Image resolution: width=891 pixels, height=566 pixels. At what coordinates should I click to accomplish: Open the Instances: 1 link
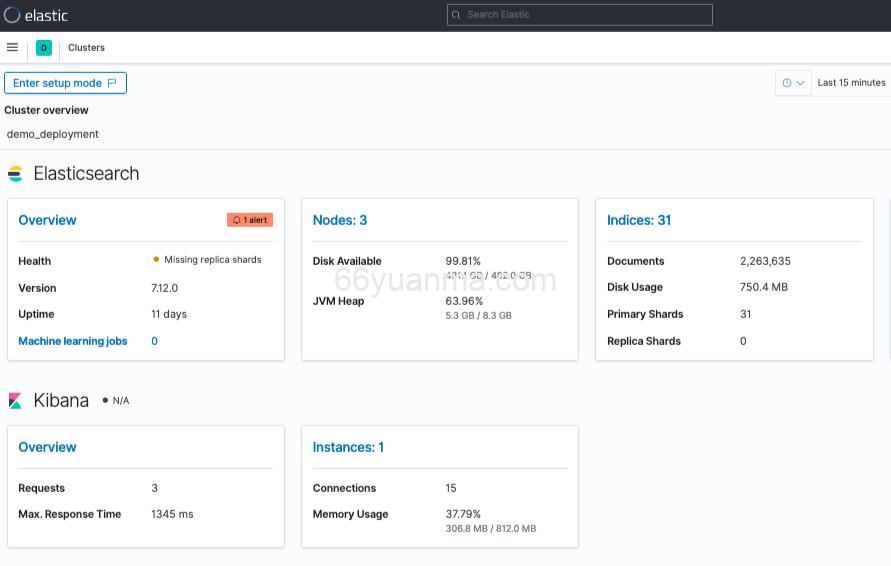(x=348, y=447)
